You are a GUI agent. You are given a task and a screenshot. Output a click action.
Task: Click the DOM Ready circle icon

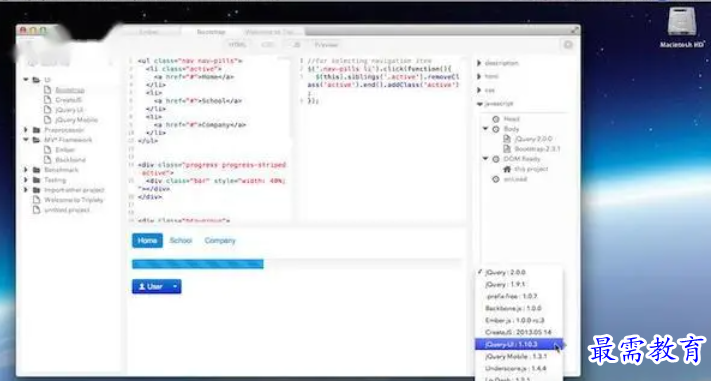pos(496,158)
